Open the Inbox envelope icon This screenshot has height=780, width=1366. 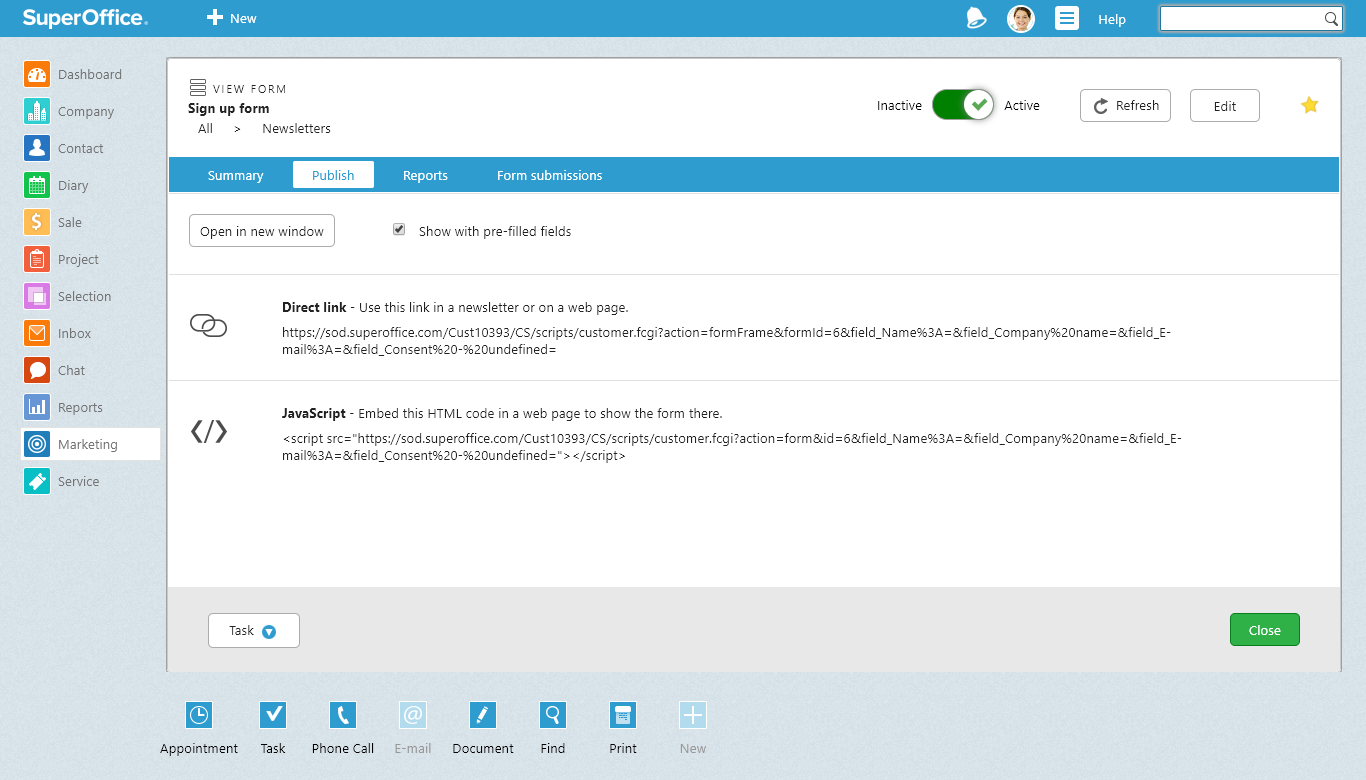click(x=37, y=333)
